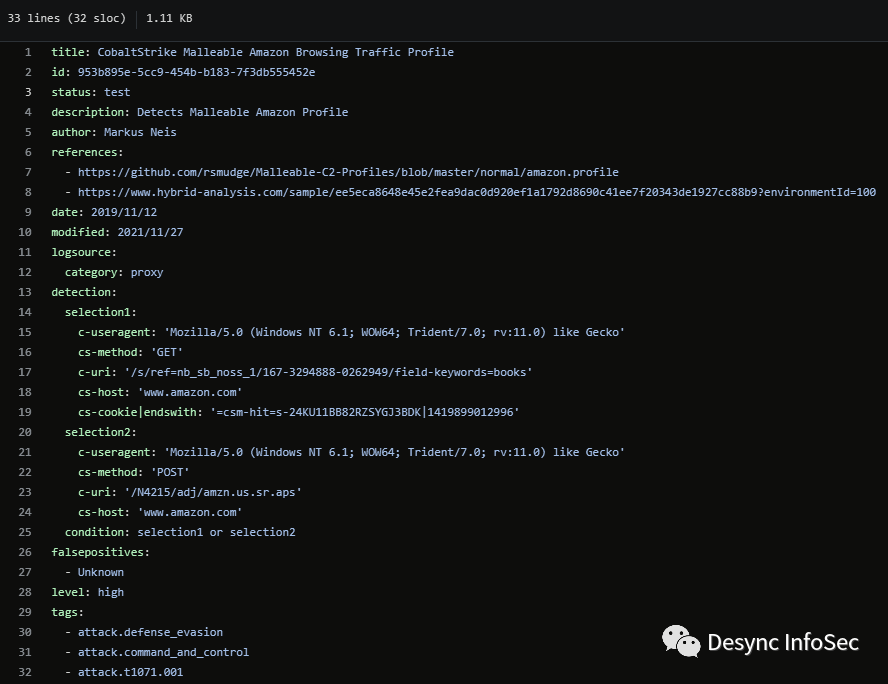Open the github.com amazon.profile reference URL
Image resolution: width=888 pixels, height=684 pixels.
(348, 172)
